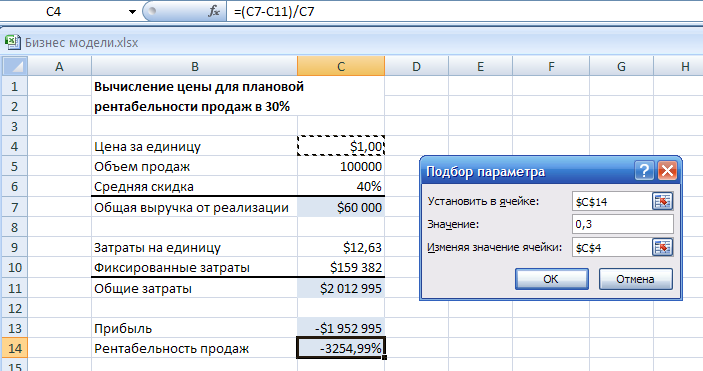Select cell labeled Средняя скидка
This screenshot has height=371, width=703.
[x=194, y=186]
